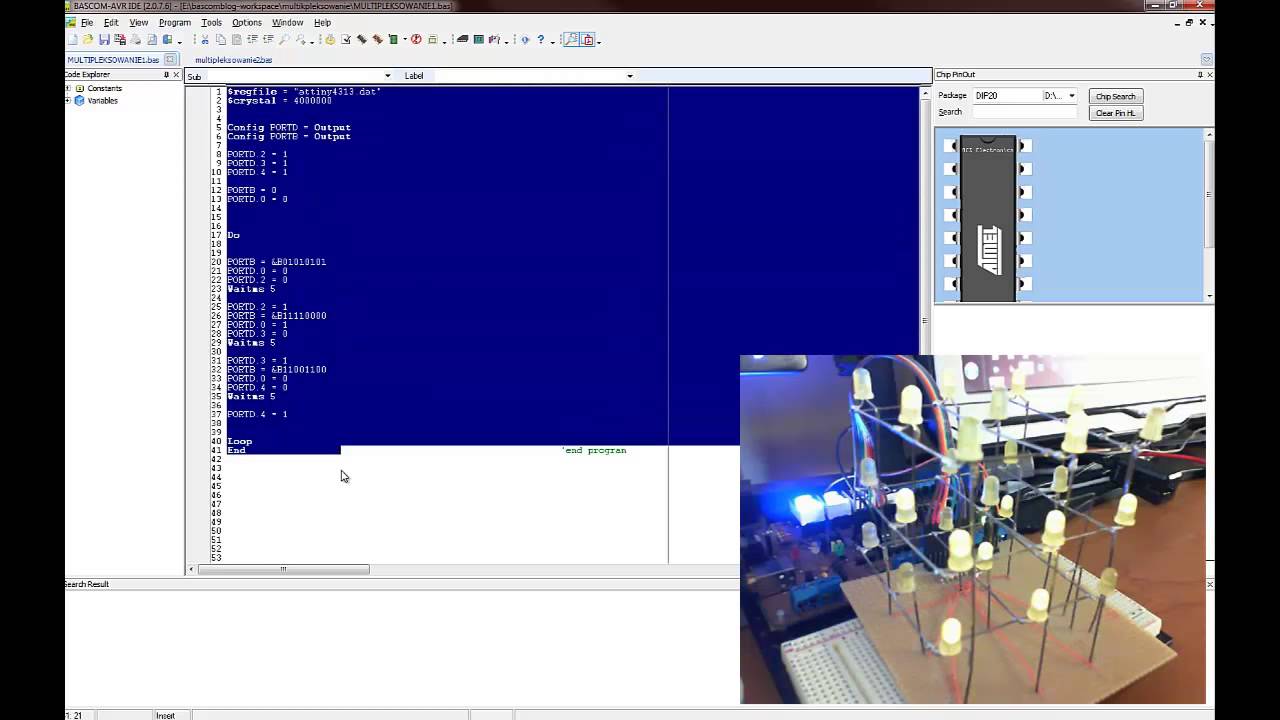The height and width of the screenshot is (720, 1280).
Task: Click the Chip Search button
Action: [x=1115, y=96]
